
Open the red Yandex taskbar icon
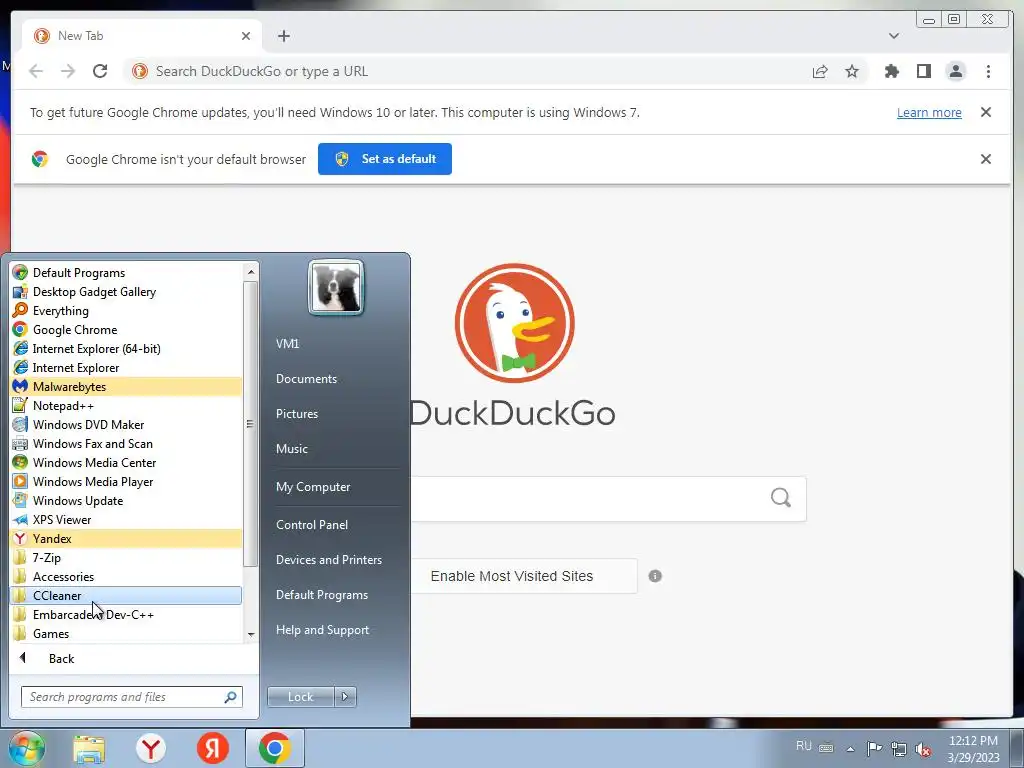[212, 749]
